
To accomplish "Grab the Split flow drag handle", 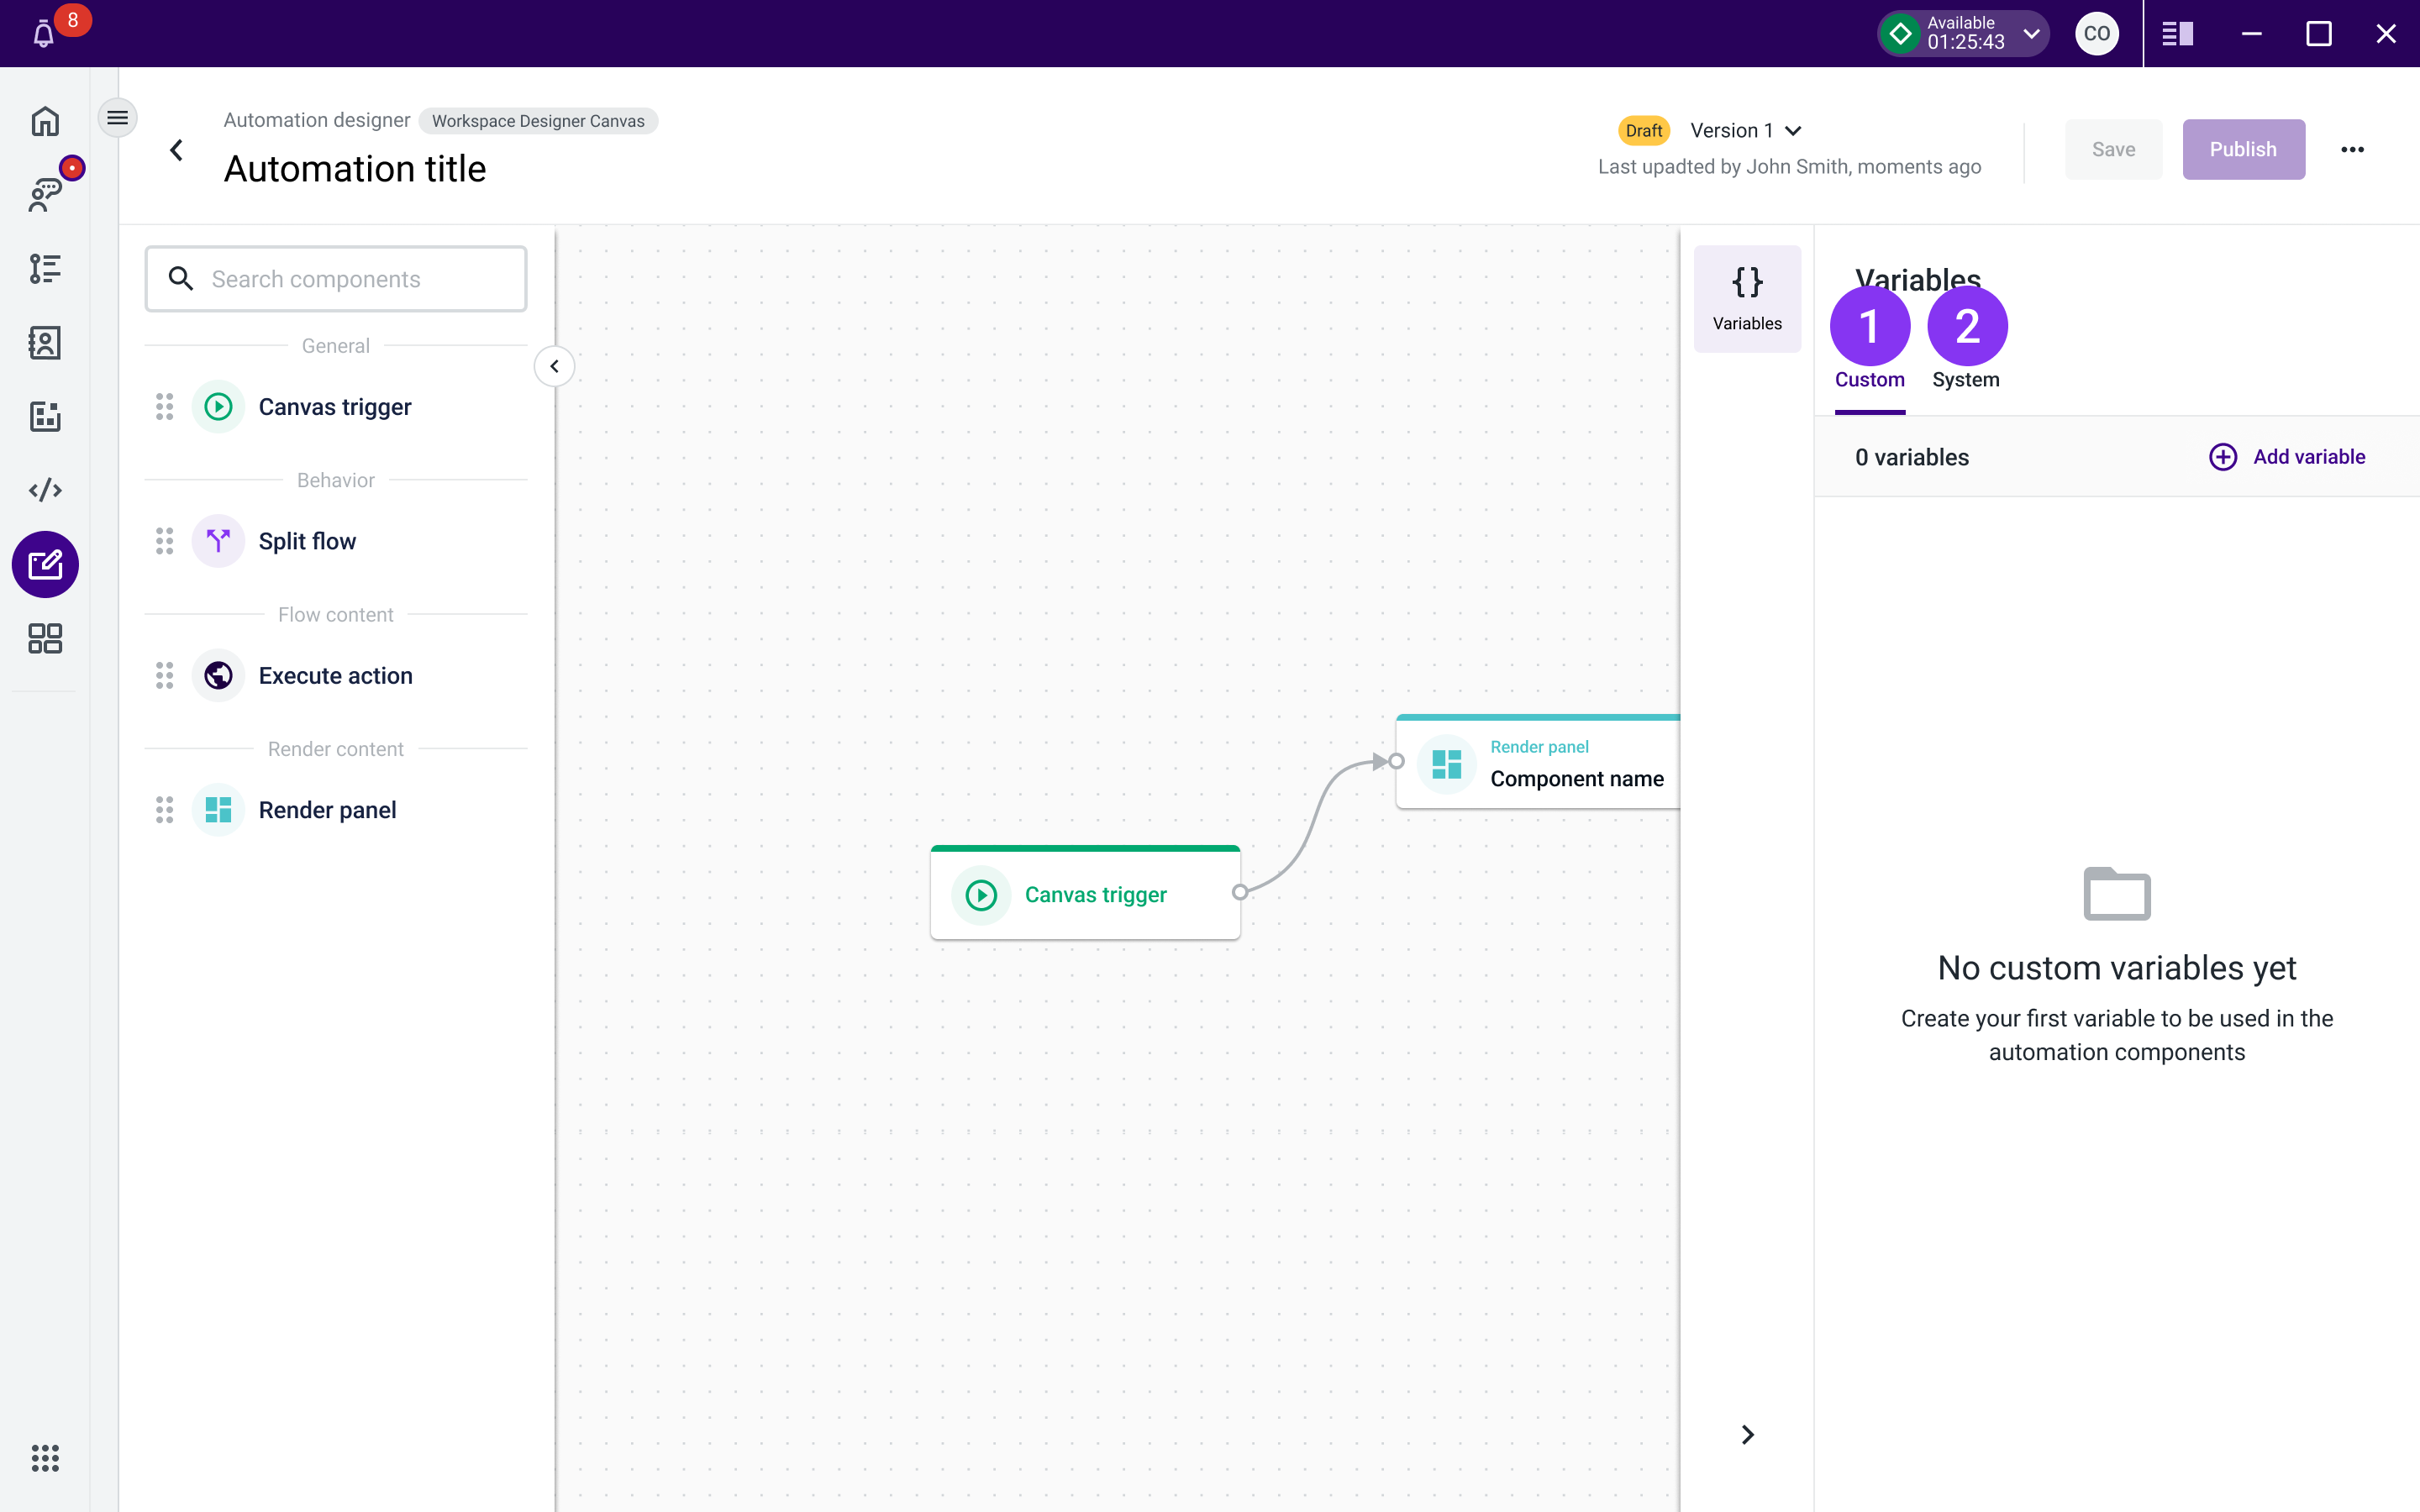I will 165,541.
